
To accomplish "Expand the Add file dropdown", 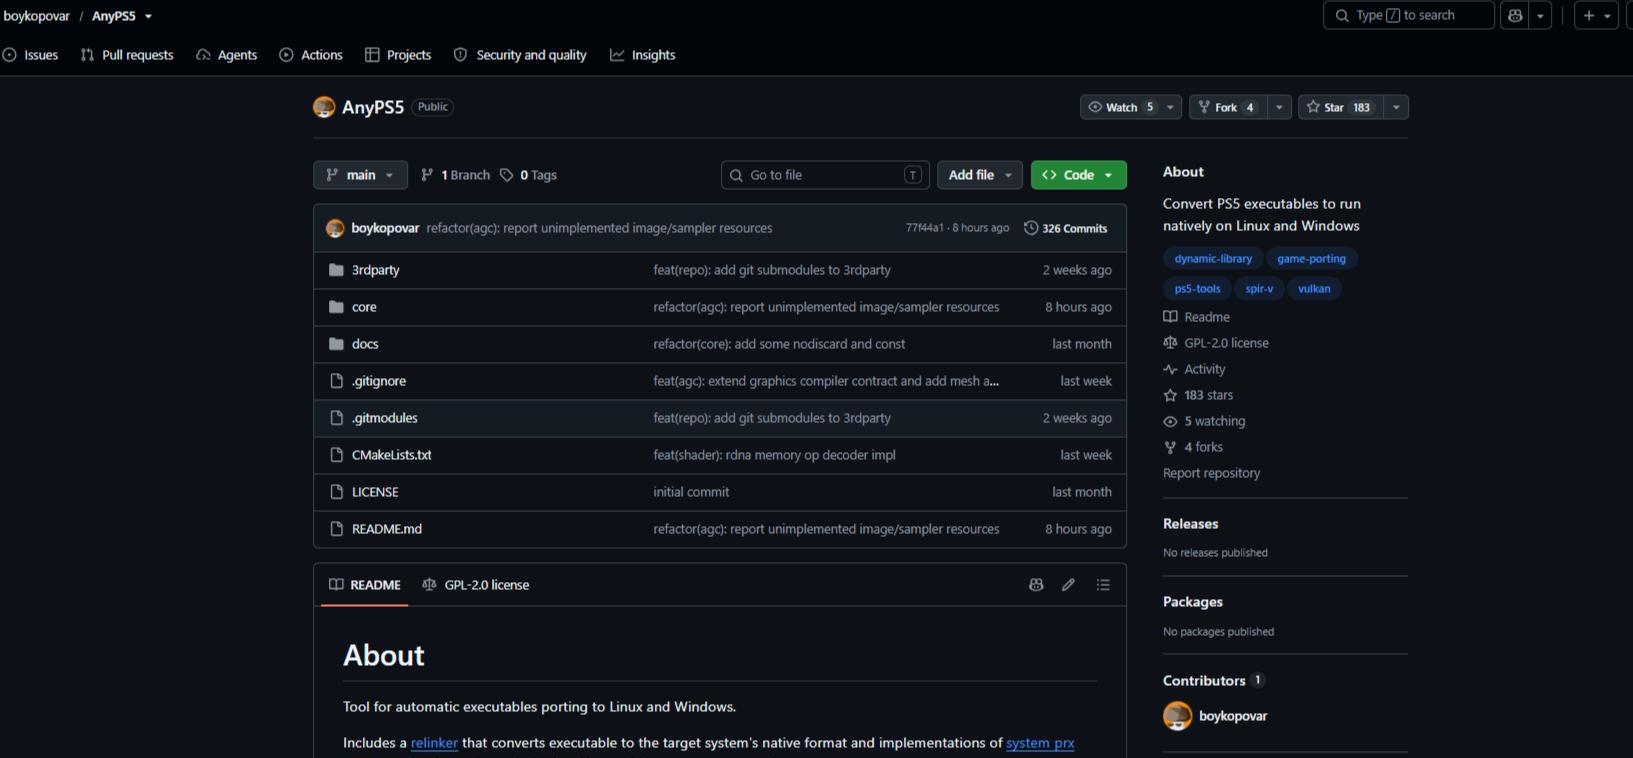I will [x=980, y=175].
